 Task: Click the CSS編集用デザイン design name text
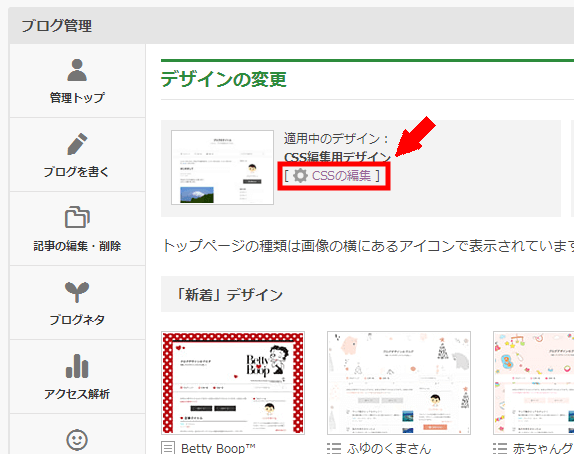click(338, 157)
